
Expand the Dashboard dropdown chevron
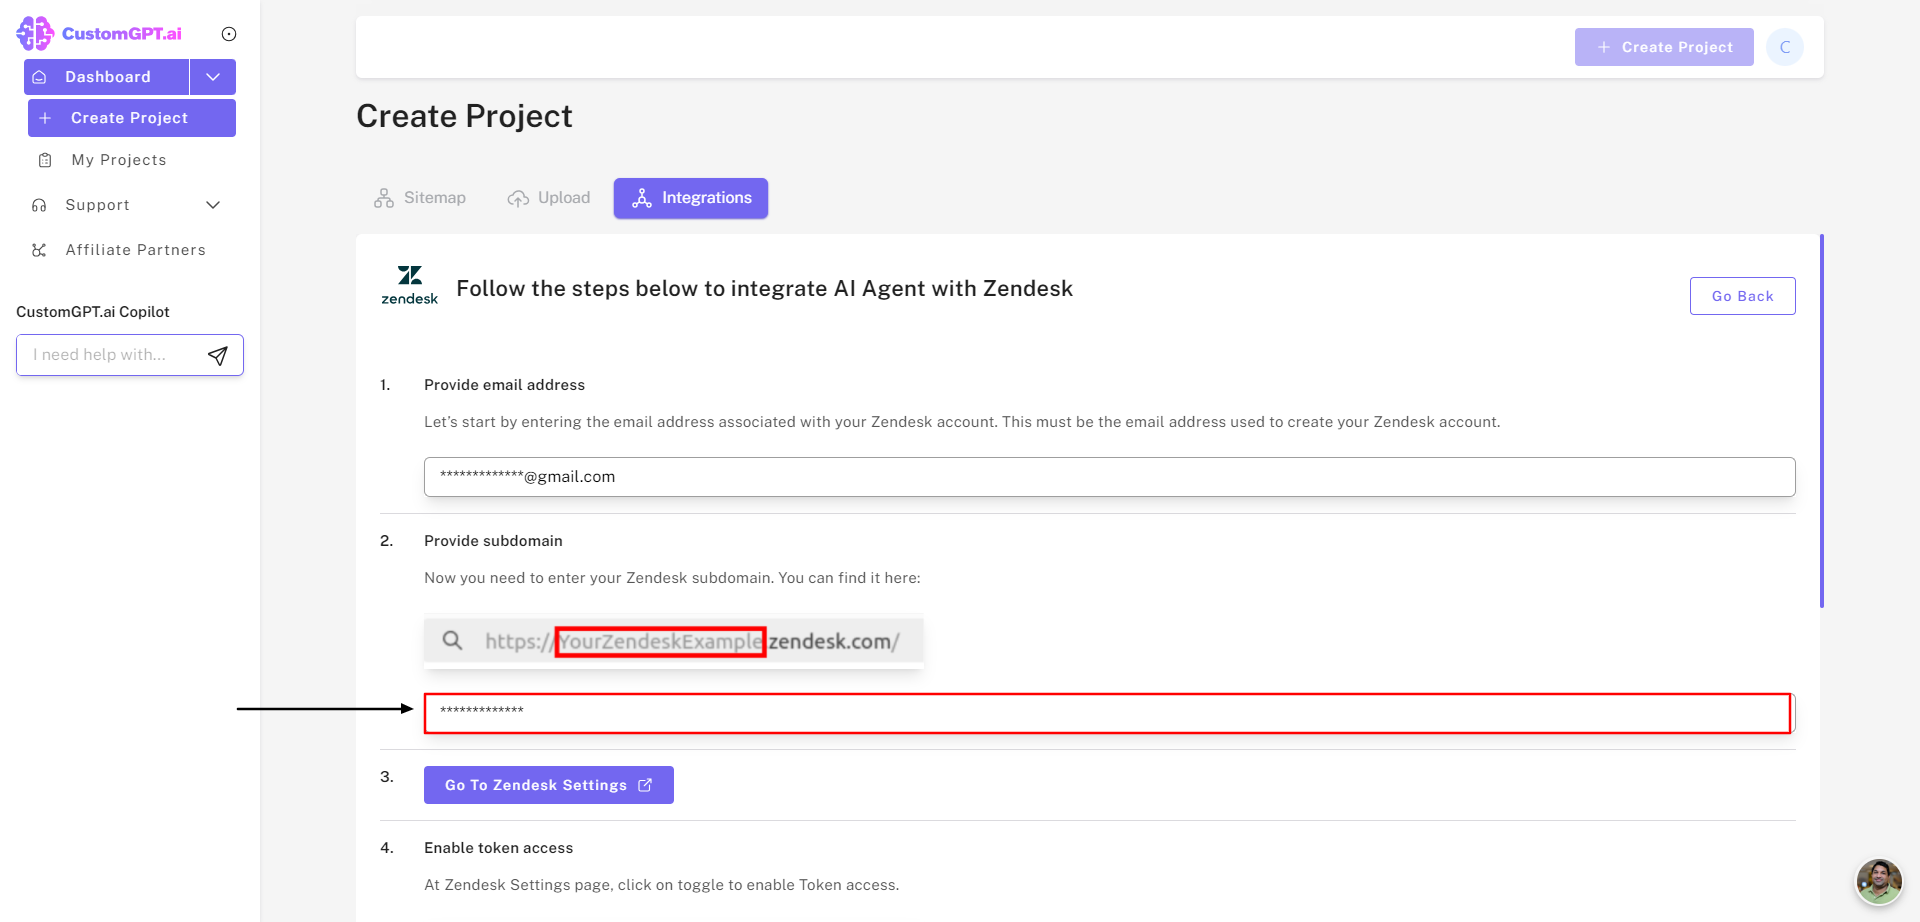213,77
